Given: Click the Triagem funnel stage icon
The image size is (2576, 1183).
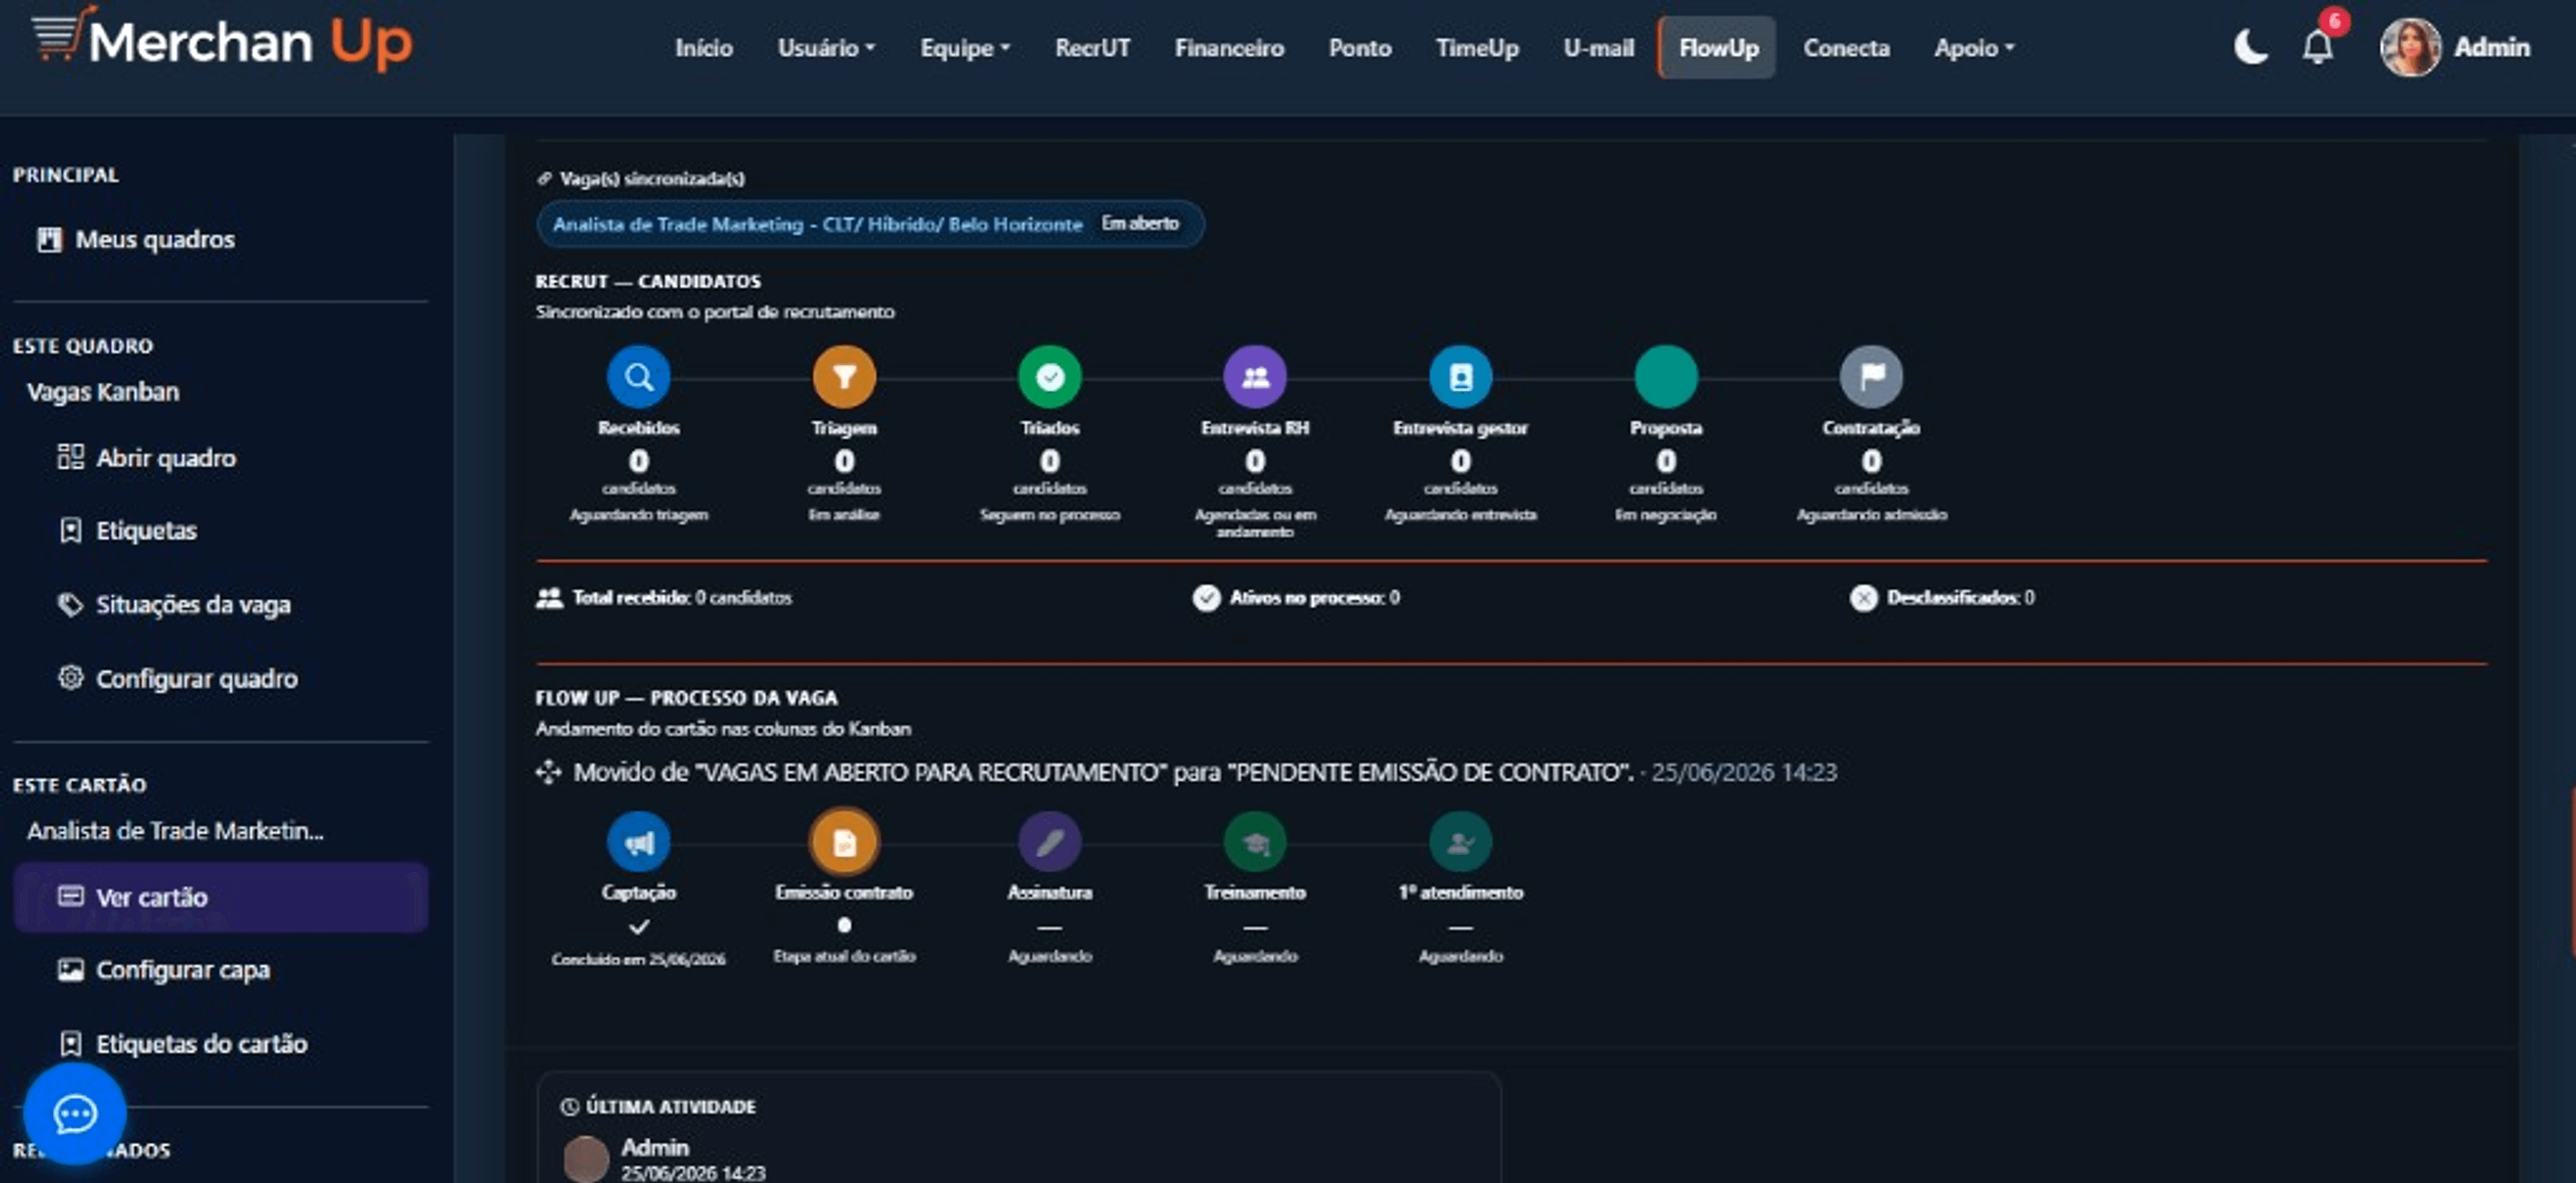Looking at the screenshot, I should pyautogui.click(x=844, y=377).
